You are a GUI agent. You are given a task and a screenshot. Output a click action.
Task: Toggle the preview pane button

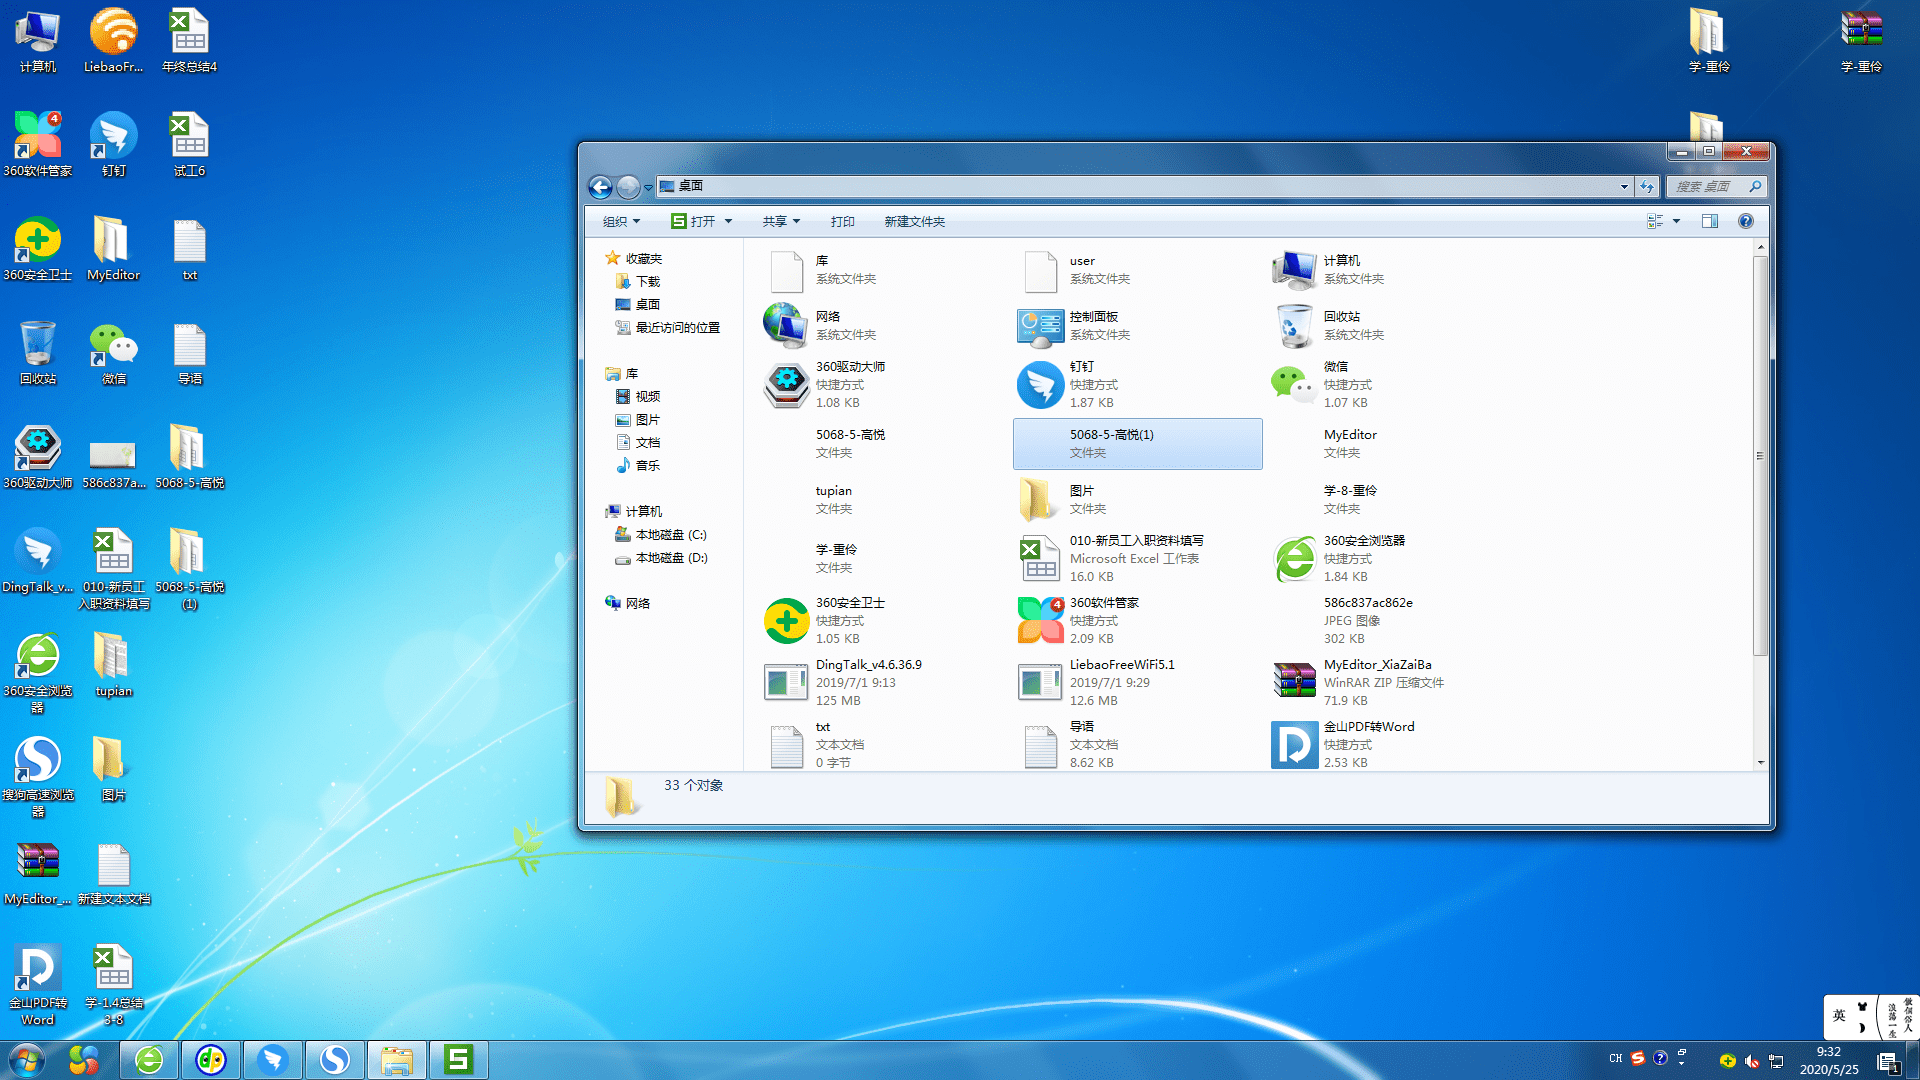pos(1709,221)
